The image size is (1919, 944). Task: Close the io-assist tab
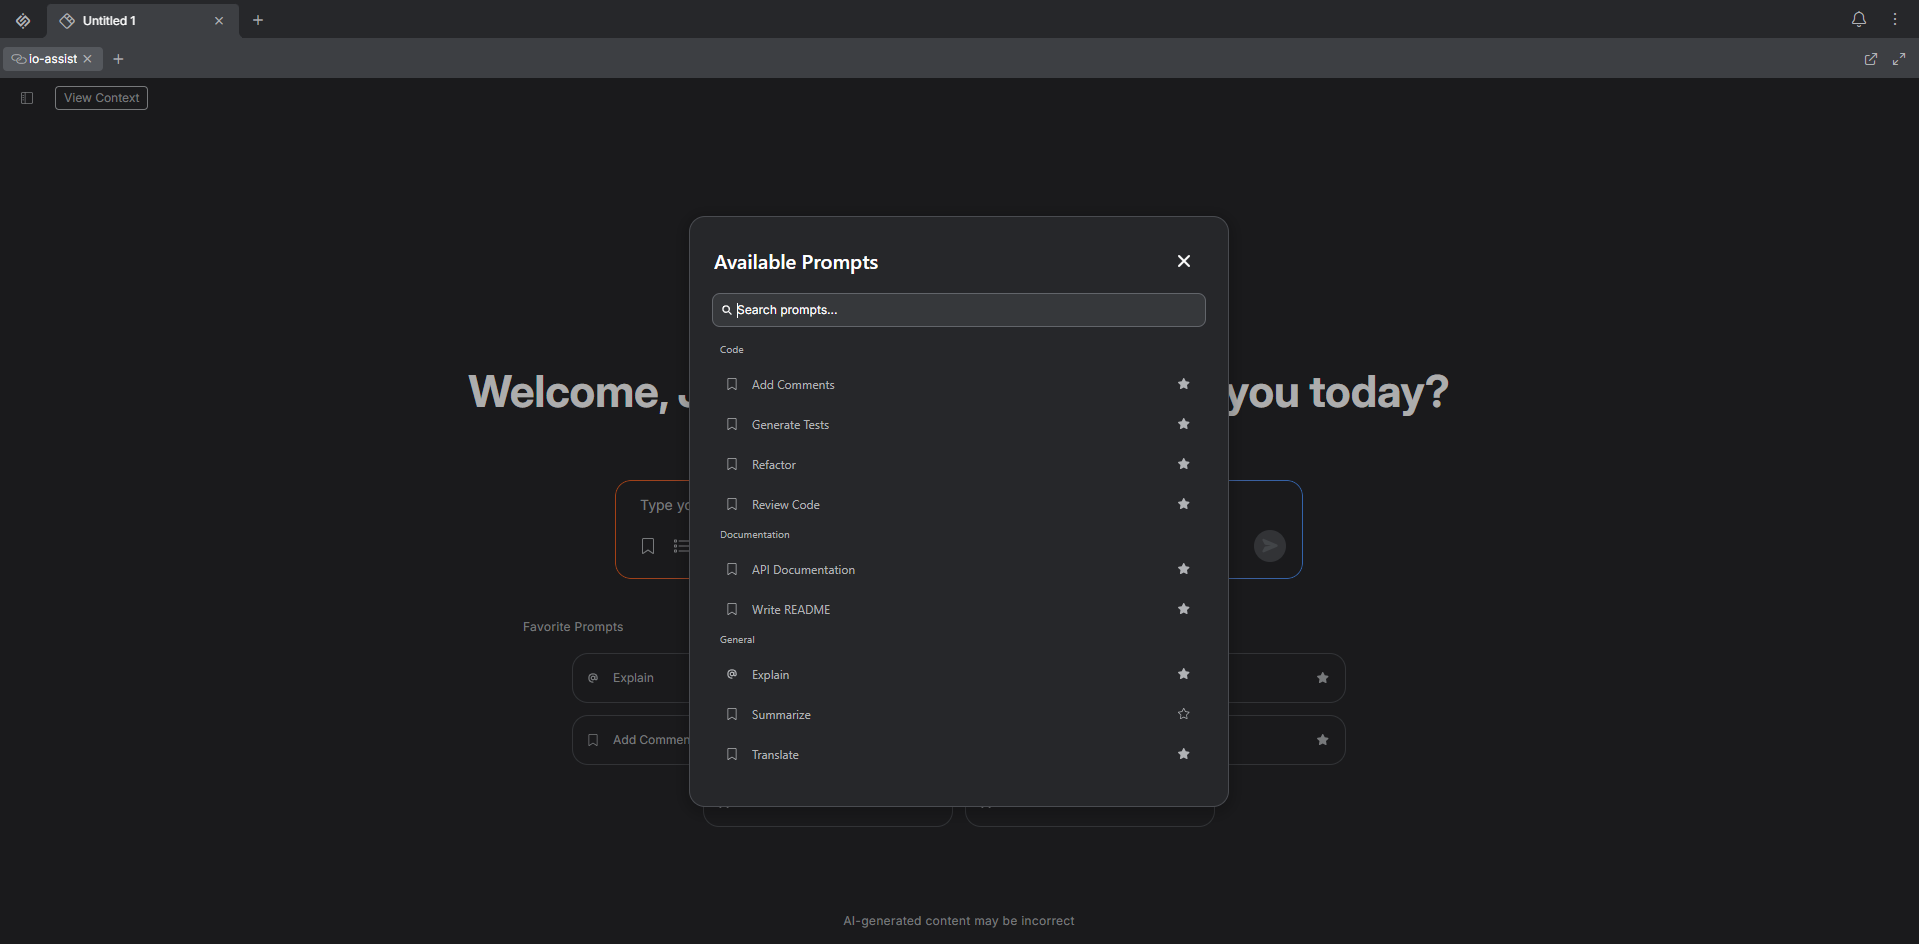[x=88, y=59]
